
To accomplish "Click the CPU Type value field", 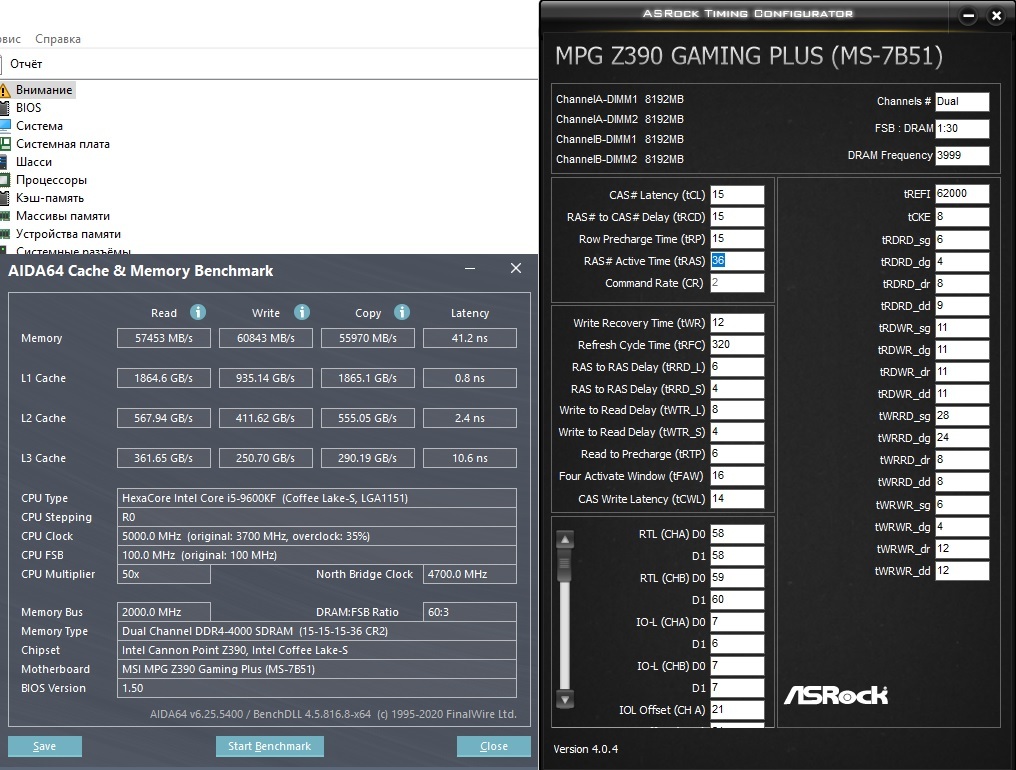I will click(317, 498).
